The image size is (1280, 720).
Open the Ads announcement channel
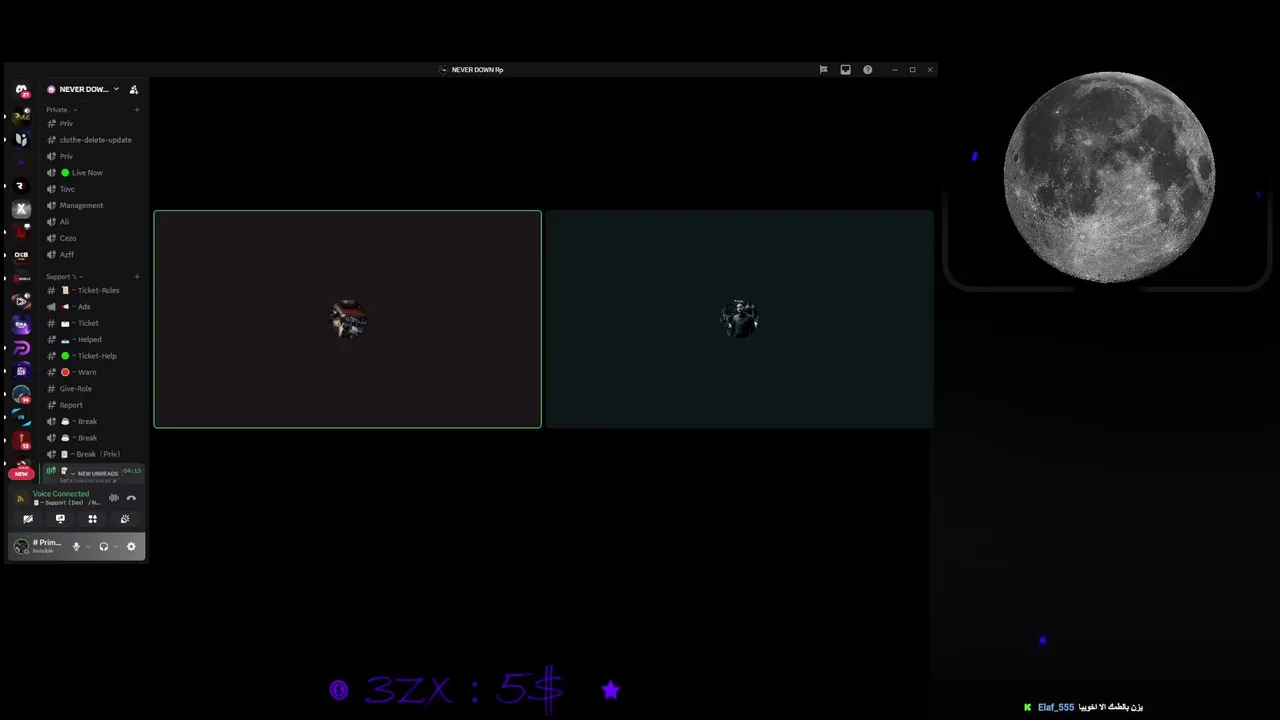tap(95, 307)
